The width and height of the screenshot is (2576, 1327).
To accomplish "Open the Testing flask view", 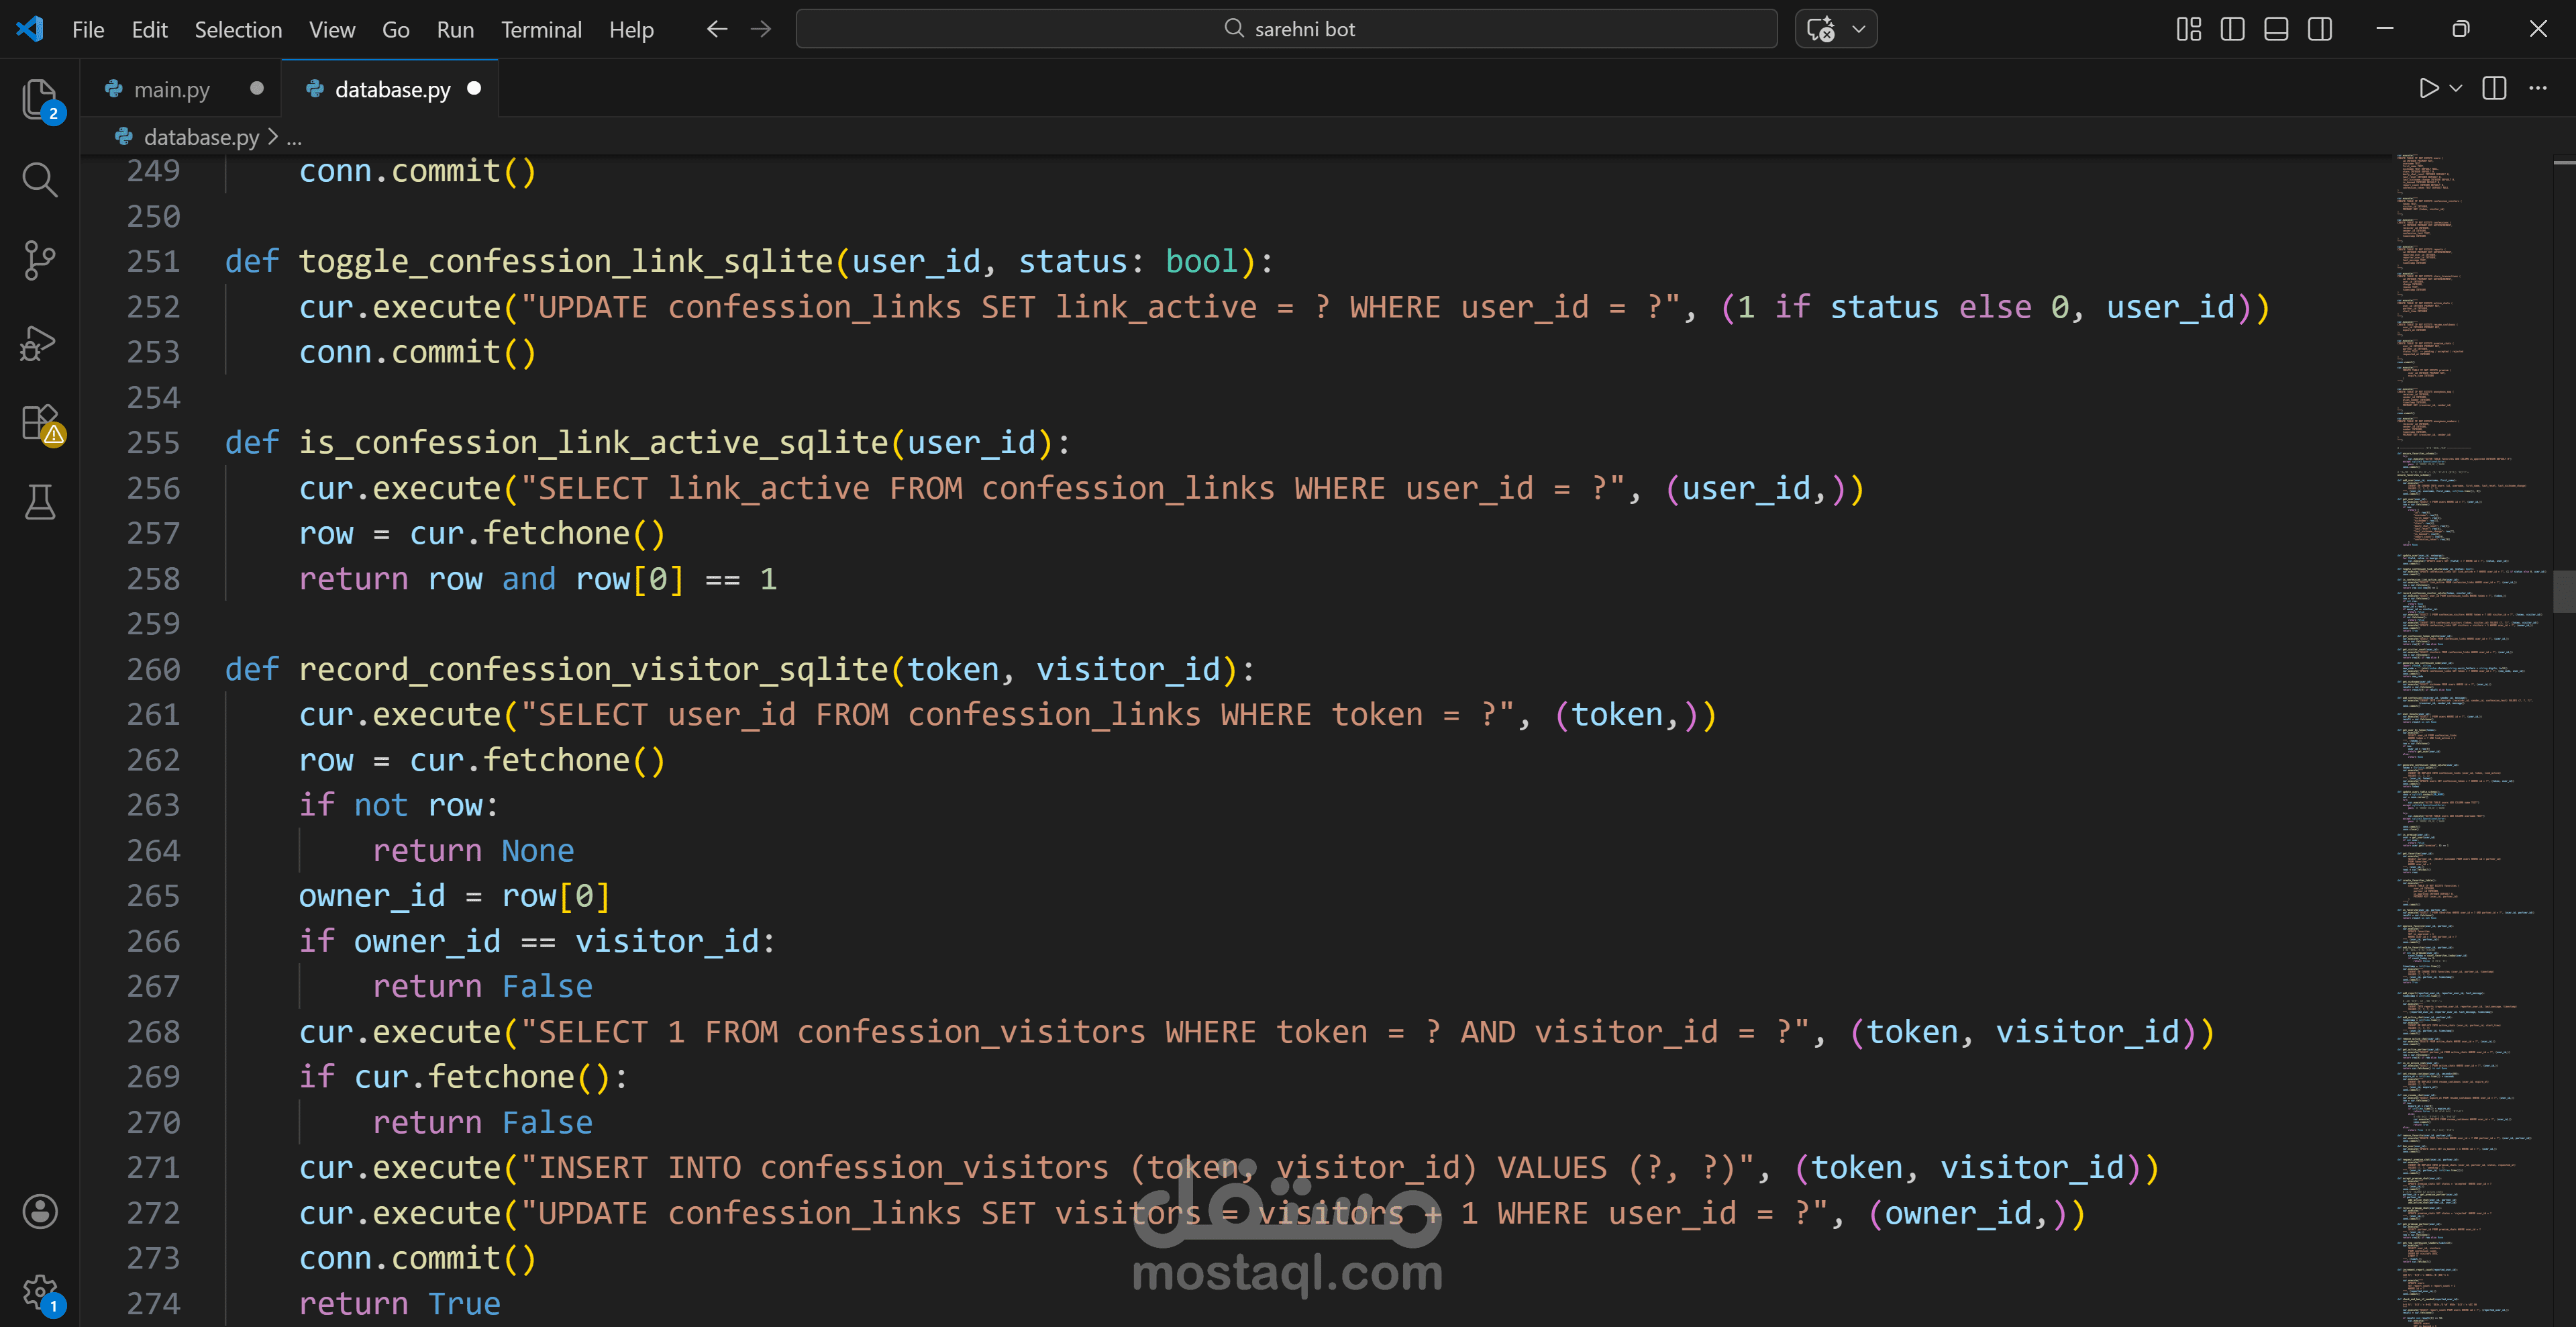I will coord(40,502).
